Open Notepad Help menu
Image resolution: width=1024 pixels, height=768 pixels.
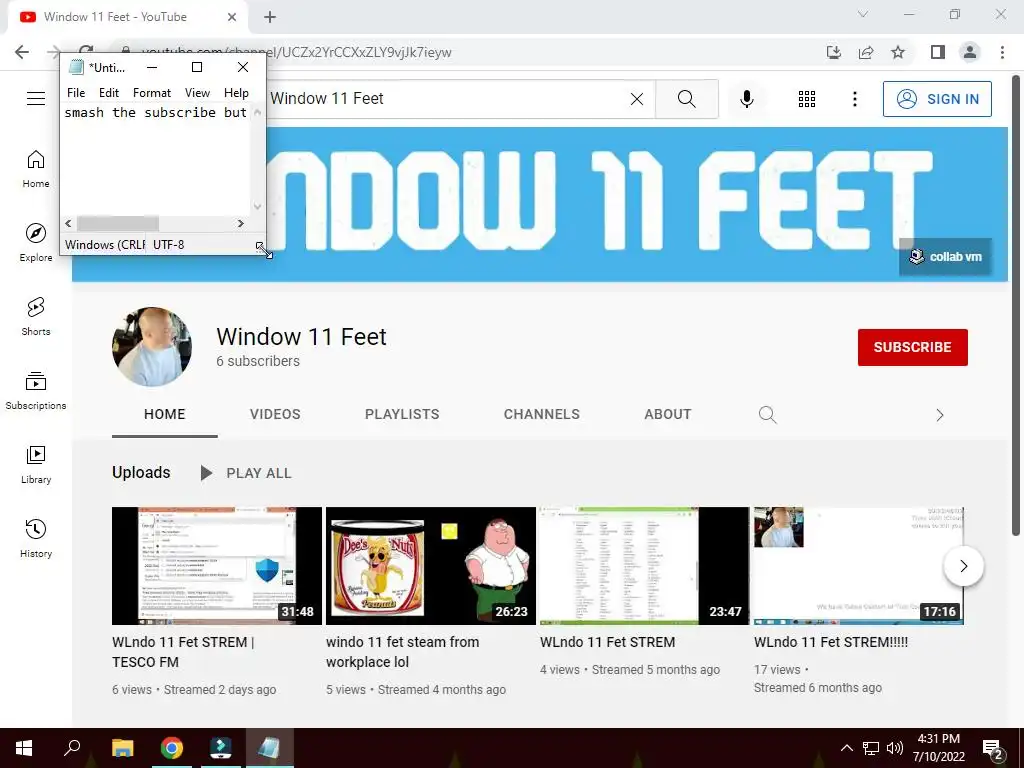point(236,93)
